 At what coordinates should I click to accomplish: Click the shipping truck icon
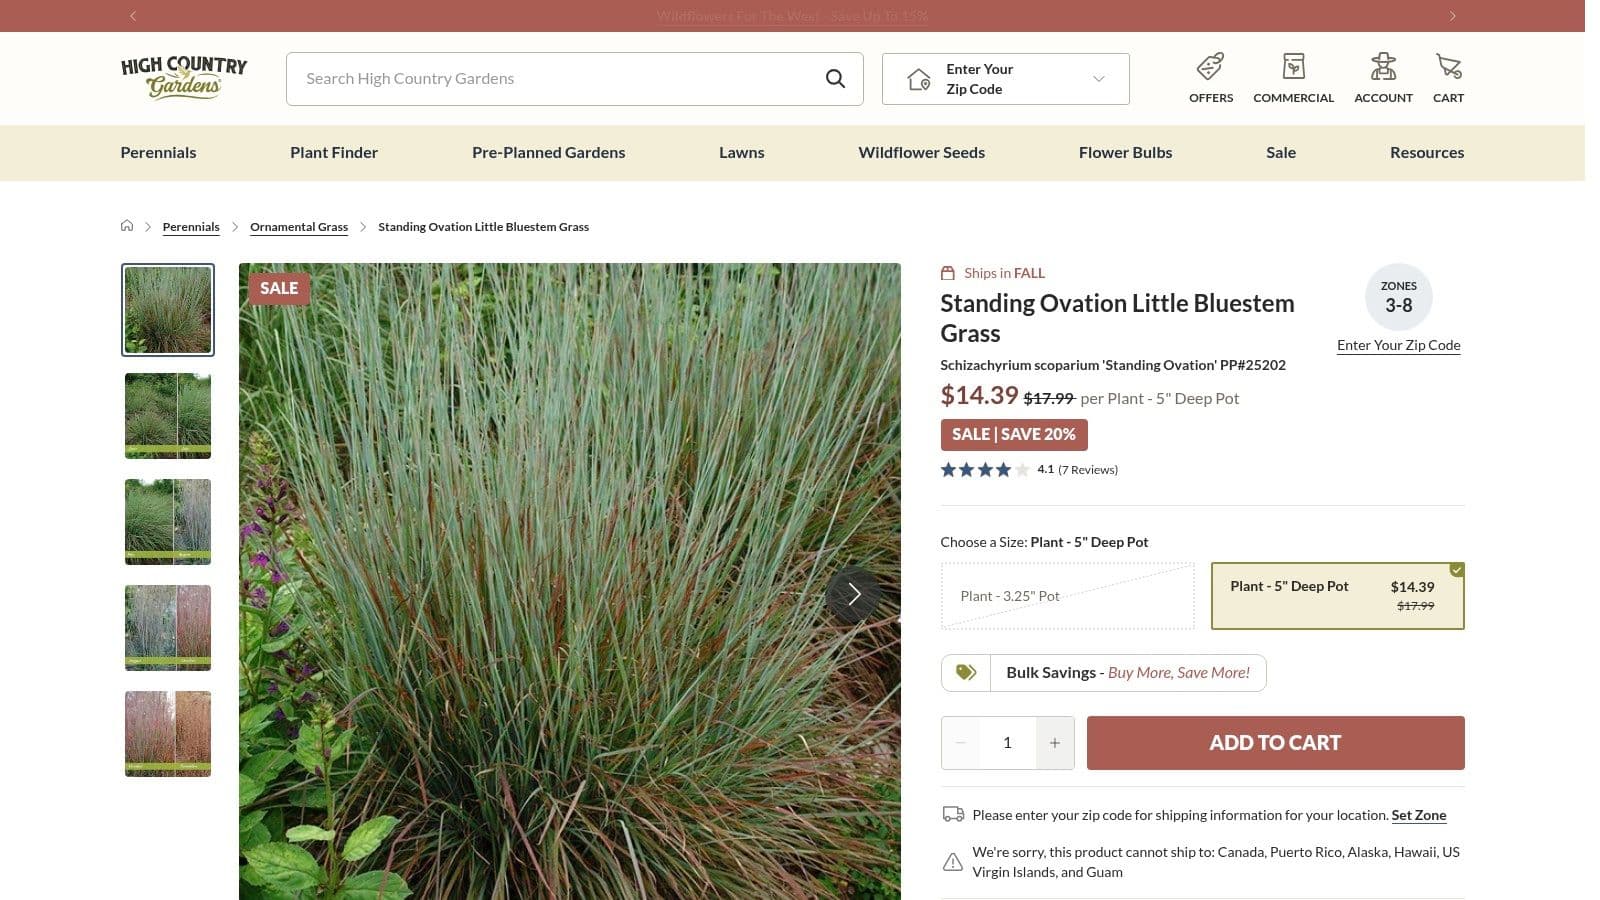tap(953, 815)
